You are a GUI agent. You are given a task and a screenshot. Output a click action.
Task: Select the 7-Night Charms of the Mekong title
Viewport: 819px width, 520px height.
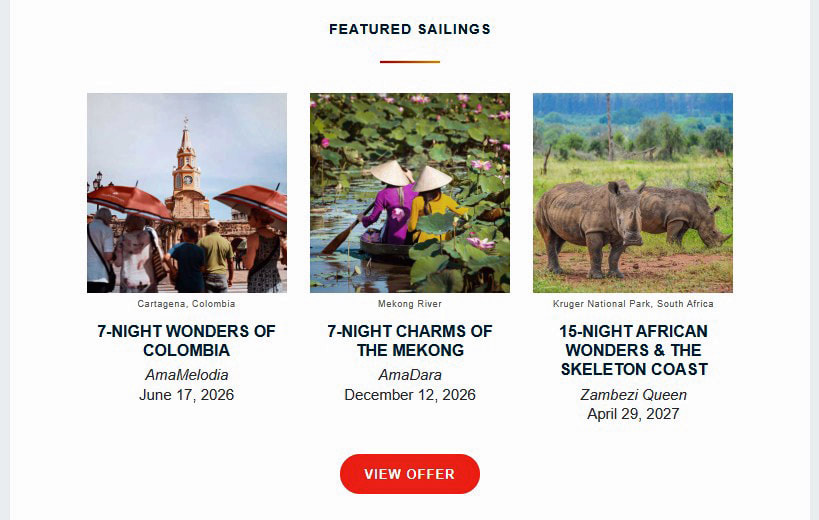point(410,340)
